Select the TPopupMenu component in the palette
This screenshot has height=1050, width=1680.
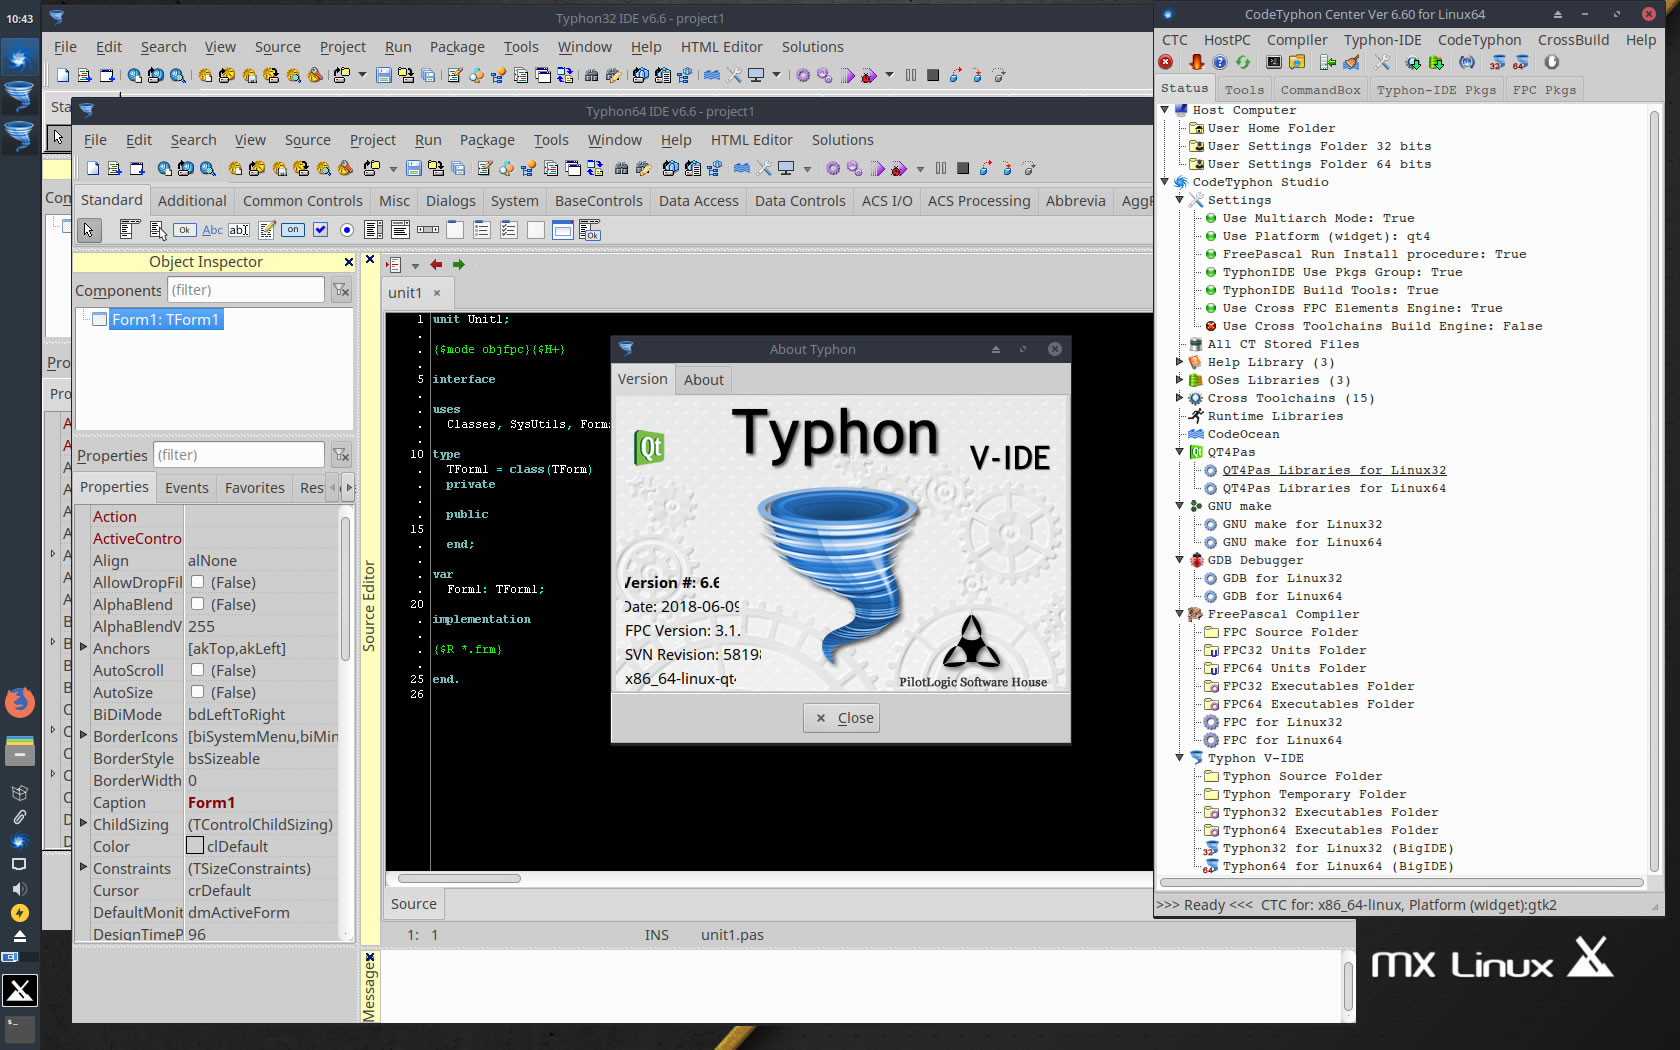158,230
